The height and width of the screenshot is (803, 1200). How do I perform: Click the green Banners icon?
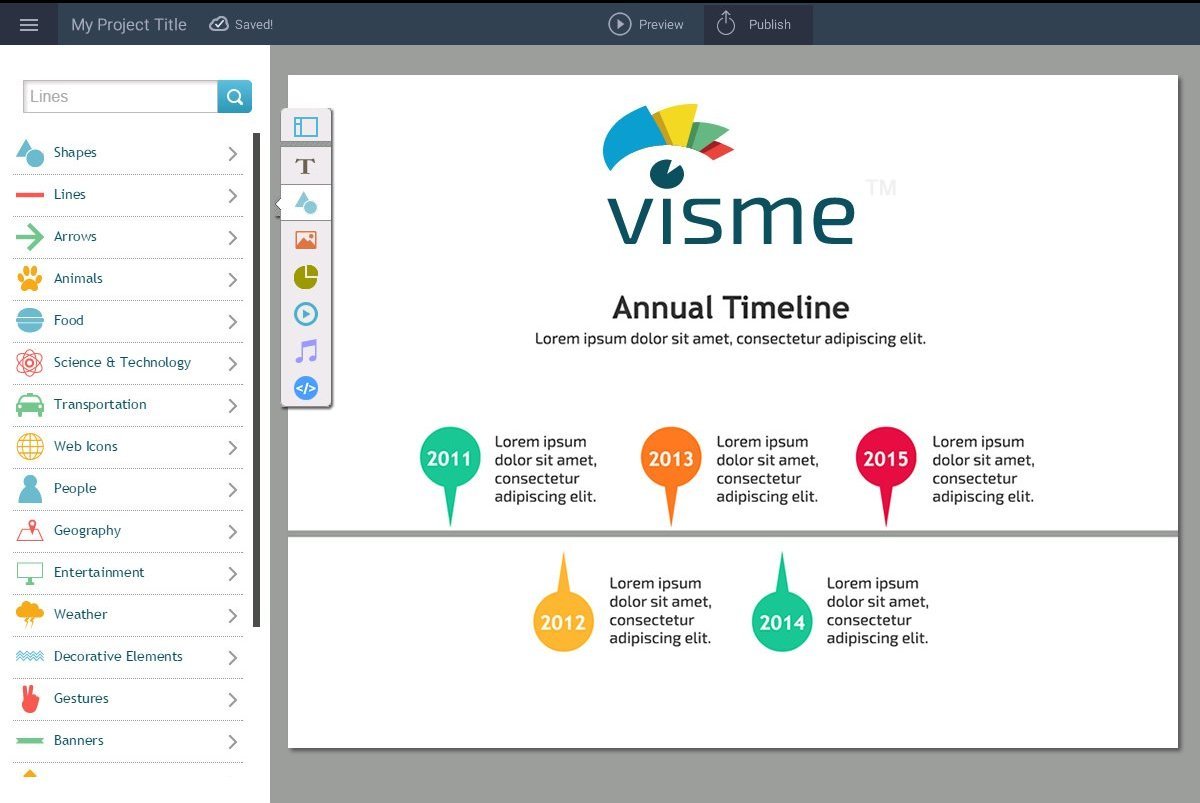[30, 741]
